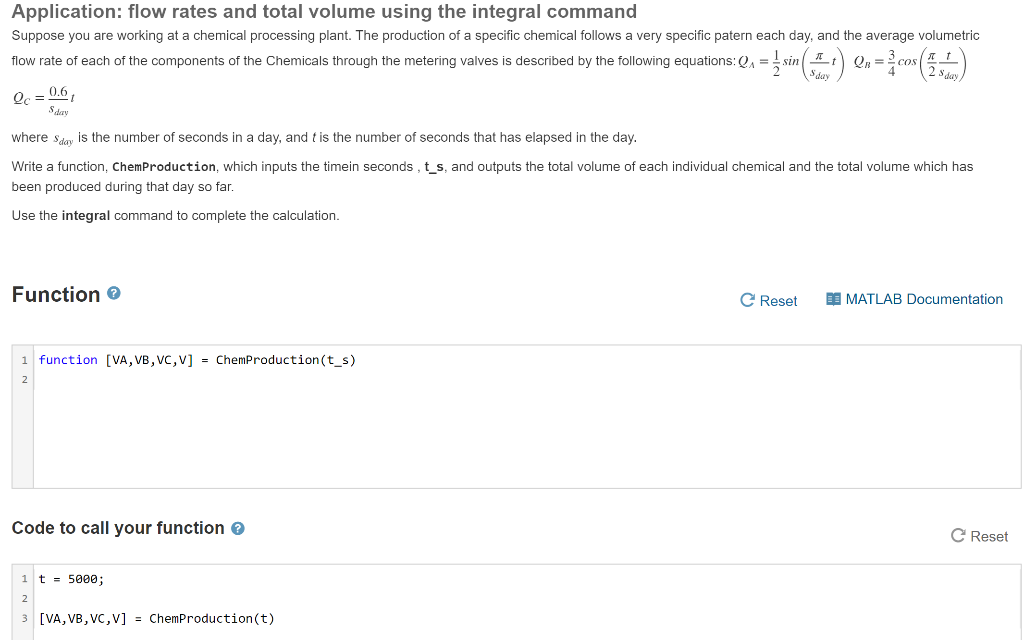Screen dimensions: 1024x640
Task: Click line number 2 in the call code editor
Action: tap(23, 598)
